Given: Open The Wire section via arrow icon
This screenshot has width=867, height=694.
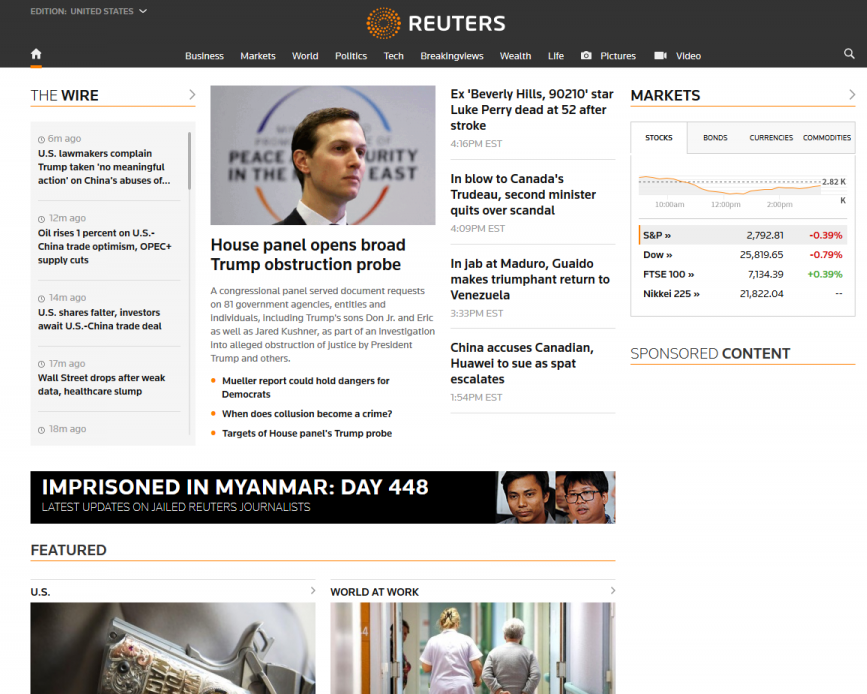Looking at the screenshot, I should [x=191, y=96].
